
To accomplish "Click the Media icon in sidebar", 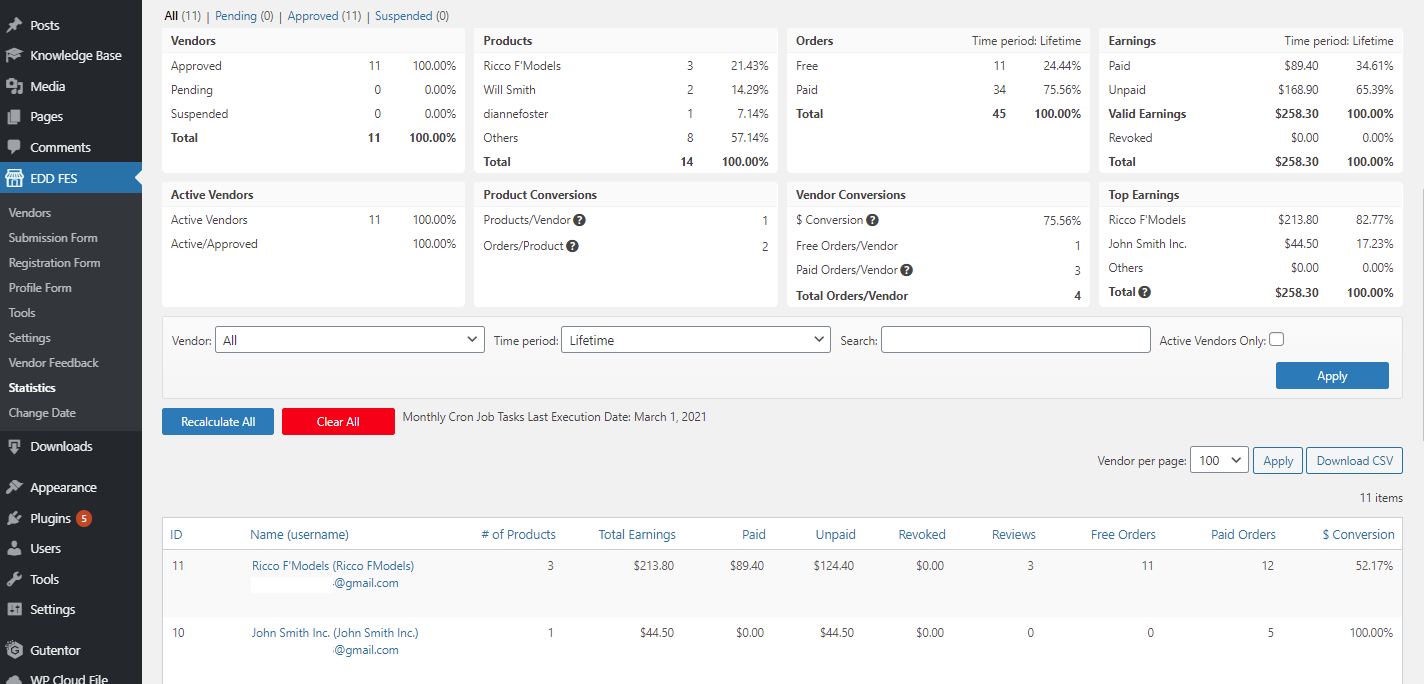I will [x=14, y=86].
